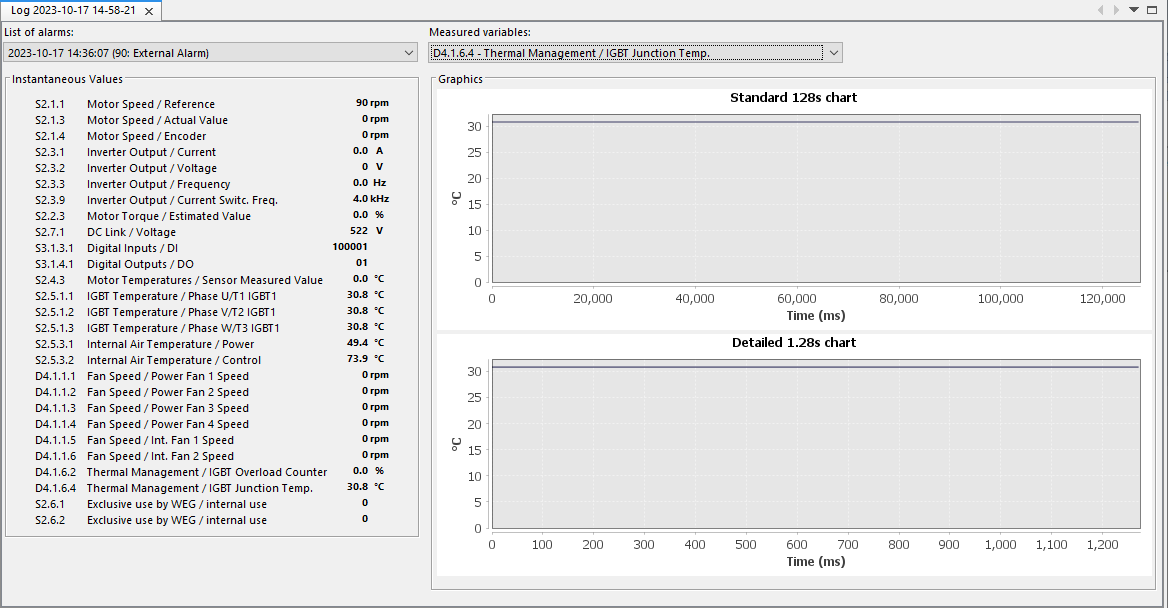Click Internal Air Temperature / Control value

point(357,359)
